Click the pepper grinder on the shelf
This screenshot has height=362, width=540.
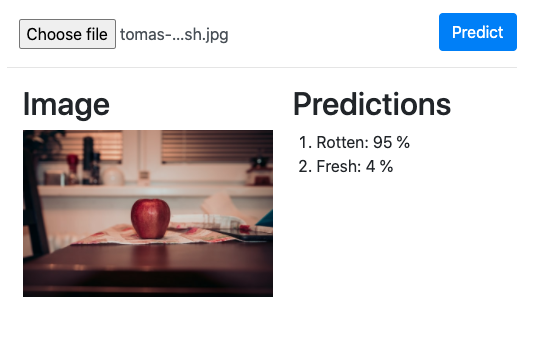89,159
